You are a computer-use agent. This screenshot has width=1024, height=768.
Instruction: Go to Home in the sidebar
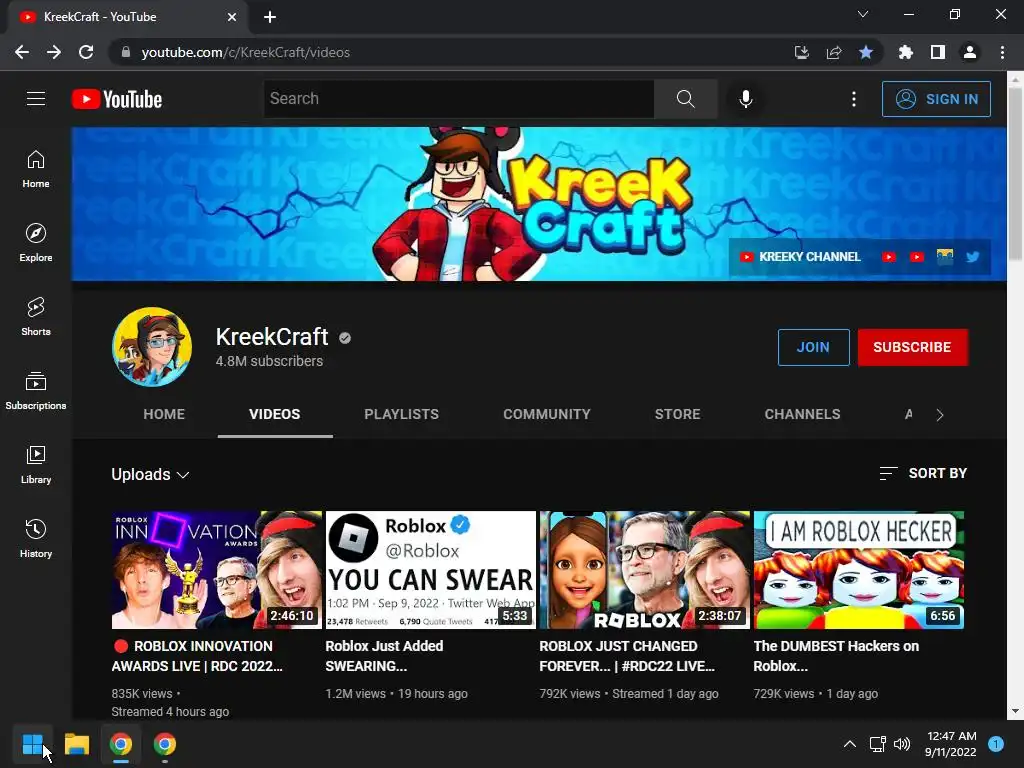pos(36,168)
